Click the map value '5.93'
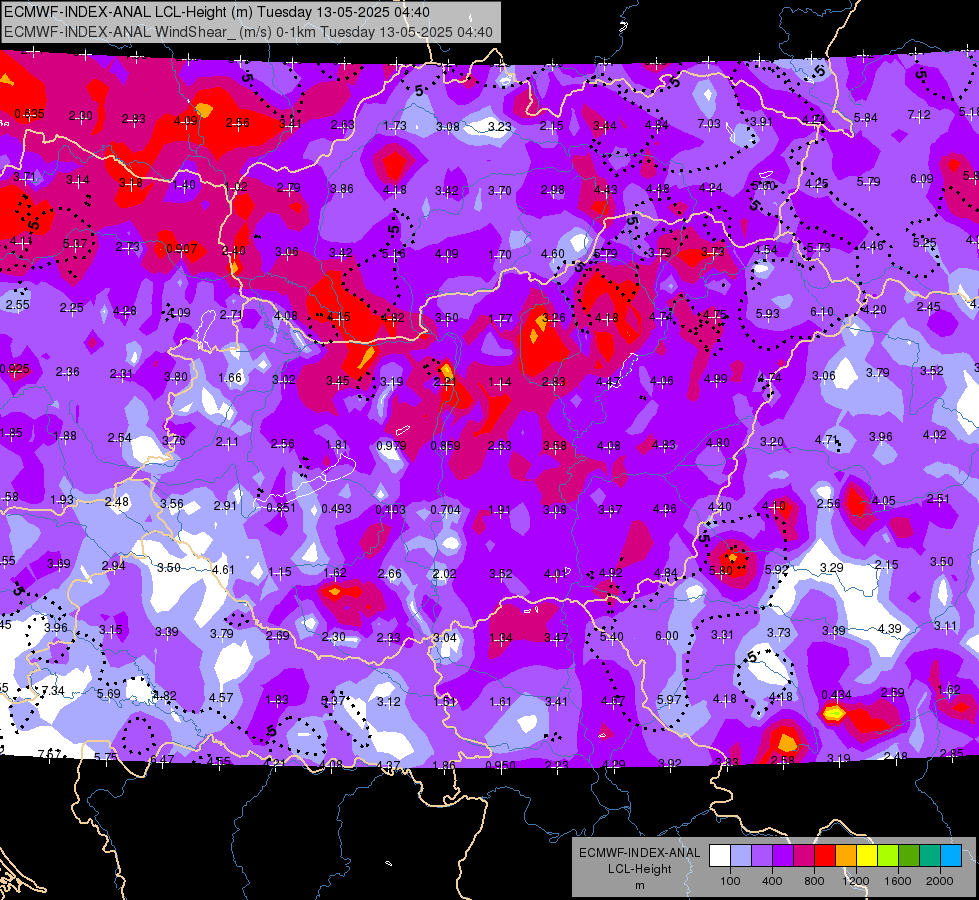The width and height of the screenshot is (979, 900). (x=767, y=313)
